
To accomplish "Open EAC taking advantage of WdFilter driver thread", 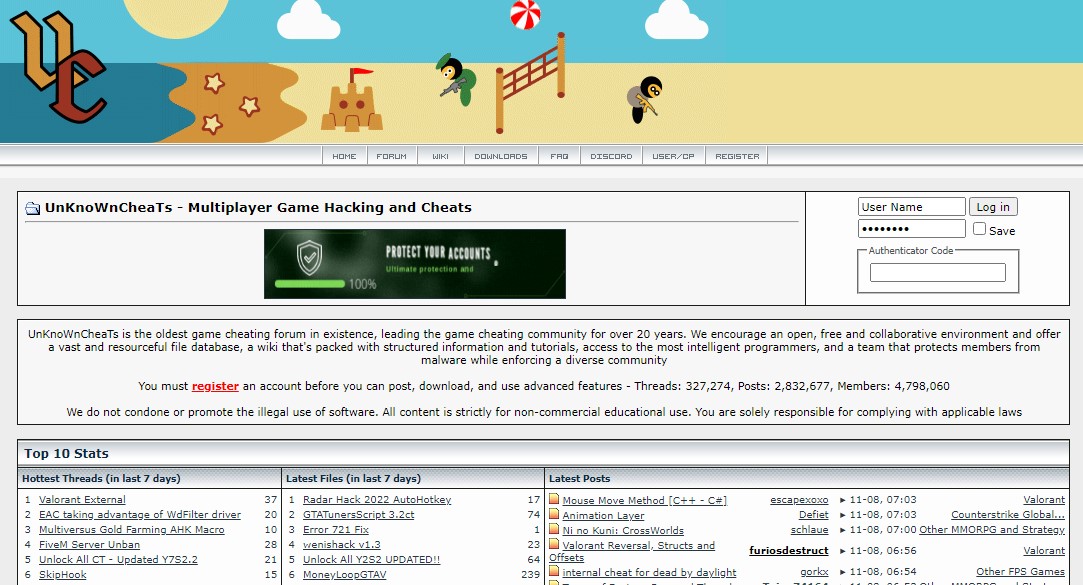I will pyautogui.click(x=140, y=515).
